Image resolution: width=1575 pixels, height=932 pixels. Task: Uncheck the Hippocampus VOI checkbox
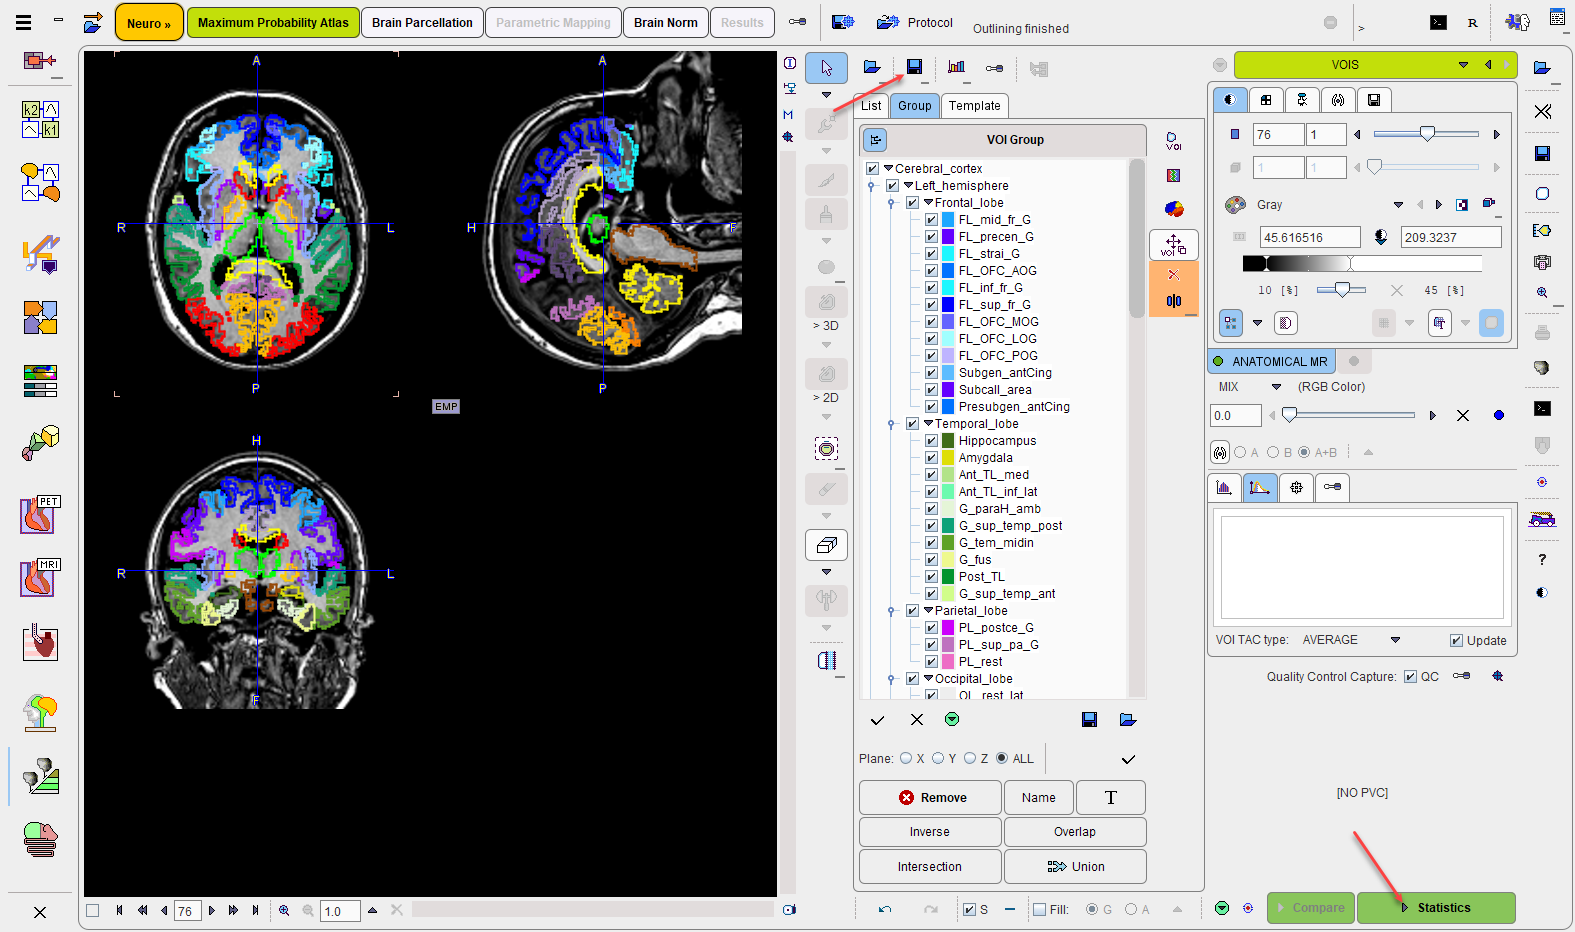pyautogui.click(x=931, y=441)
